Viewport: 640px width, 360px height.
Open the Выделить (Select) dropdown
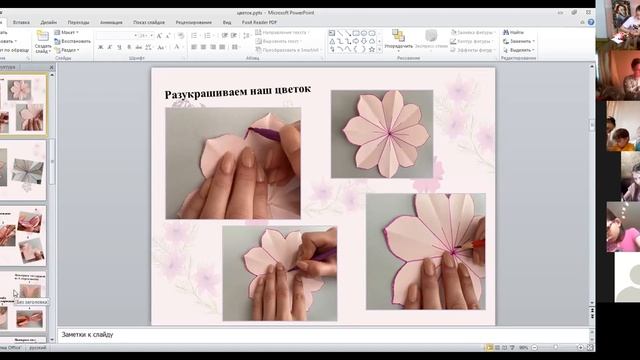519,50
